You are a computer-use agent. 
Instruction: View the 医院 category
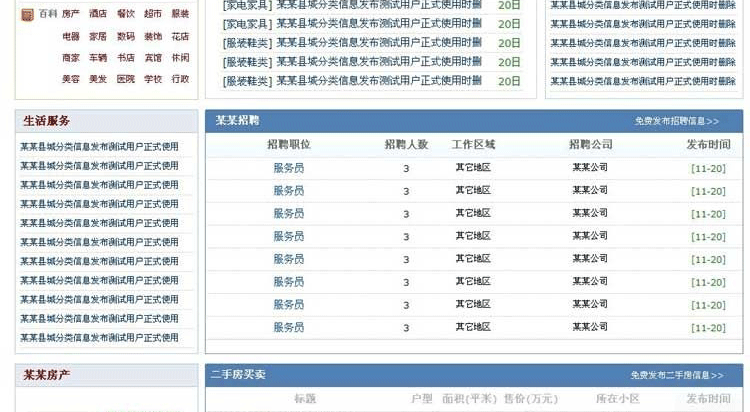[126, 79]
